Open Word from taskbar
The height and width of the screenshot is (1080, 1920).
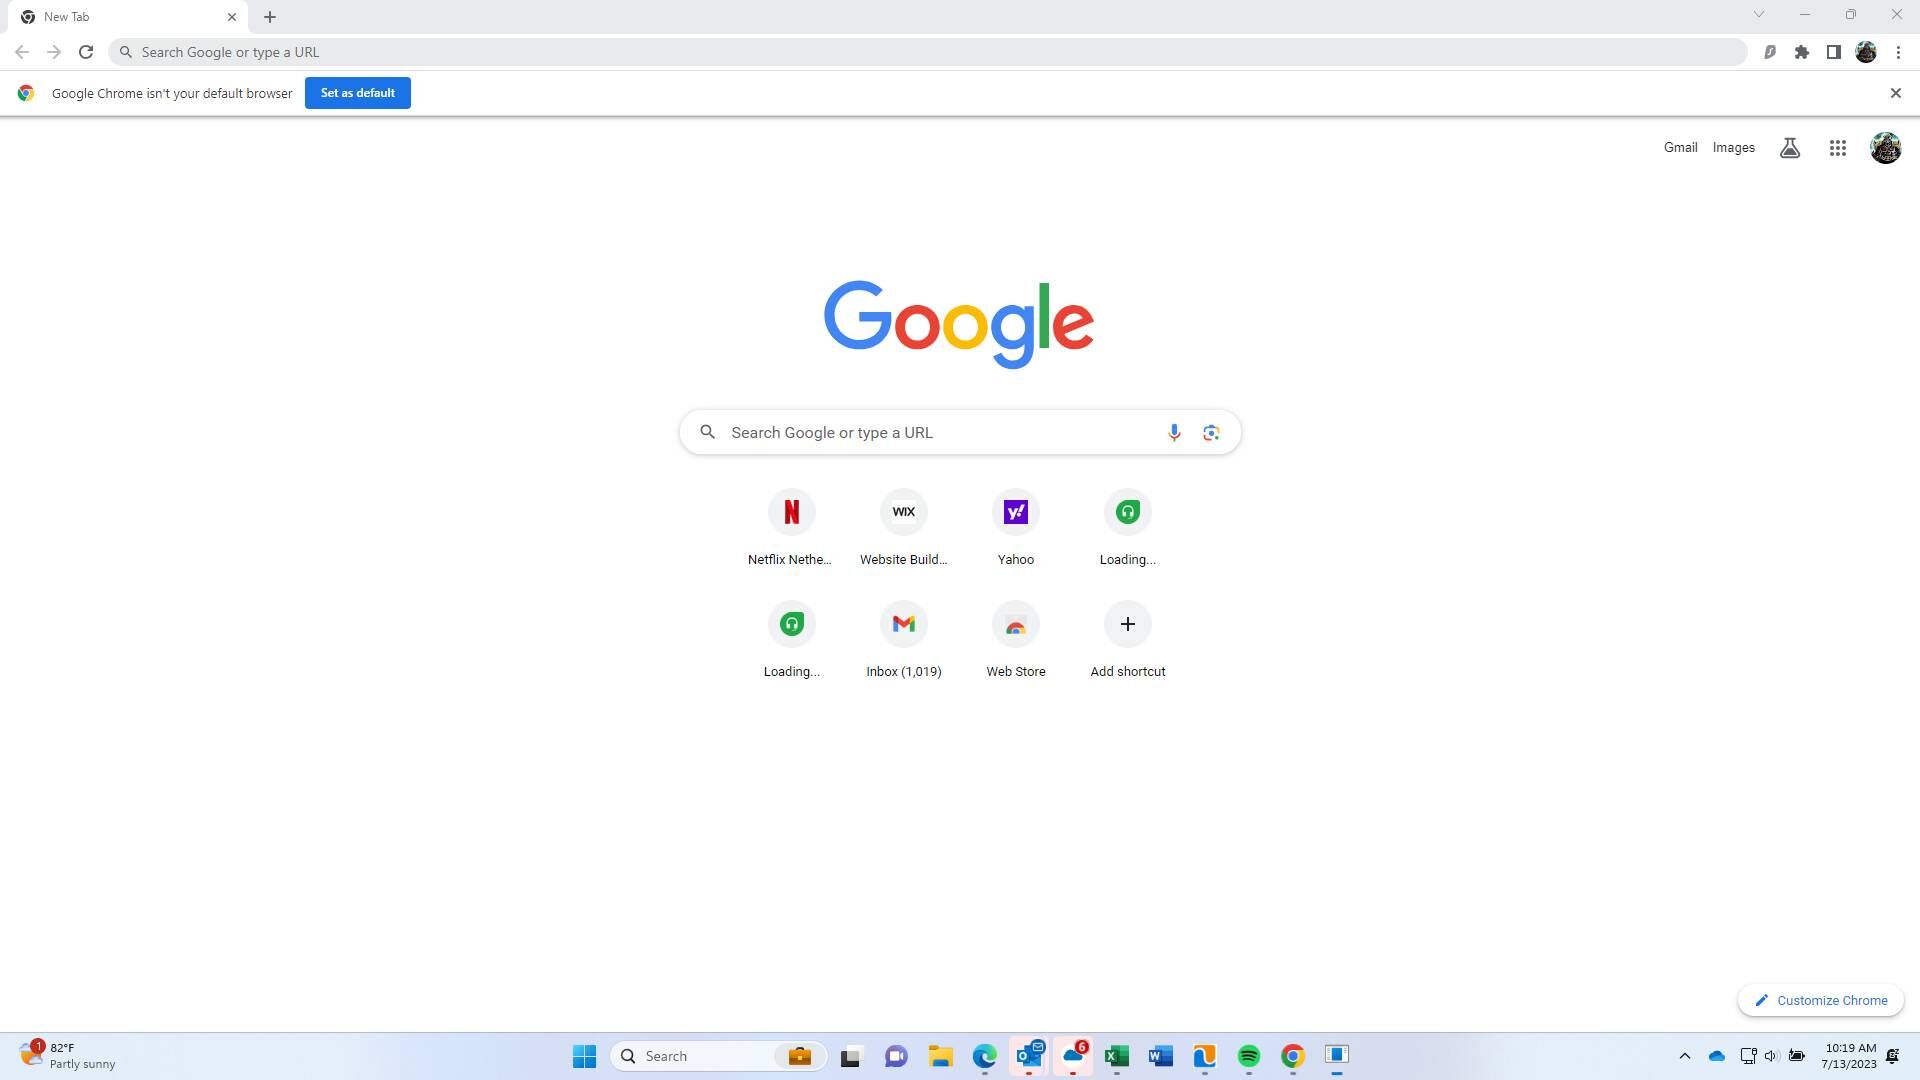(x=1160, y=1056)
